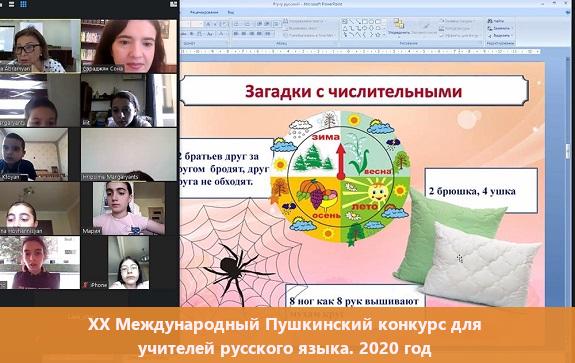Increase the list indent level
The height and width of the screenshot is (363, 575).
267,24
